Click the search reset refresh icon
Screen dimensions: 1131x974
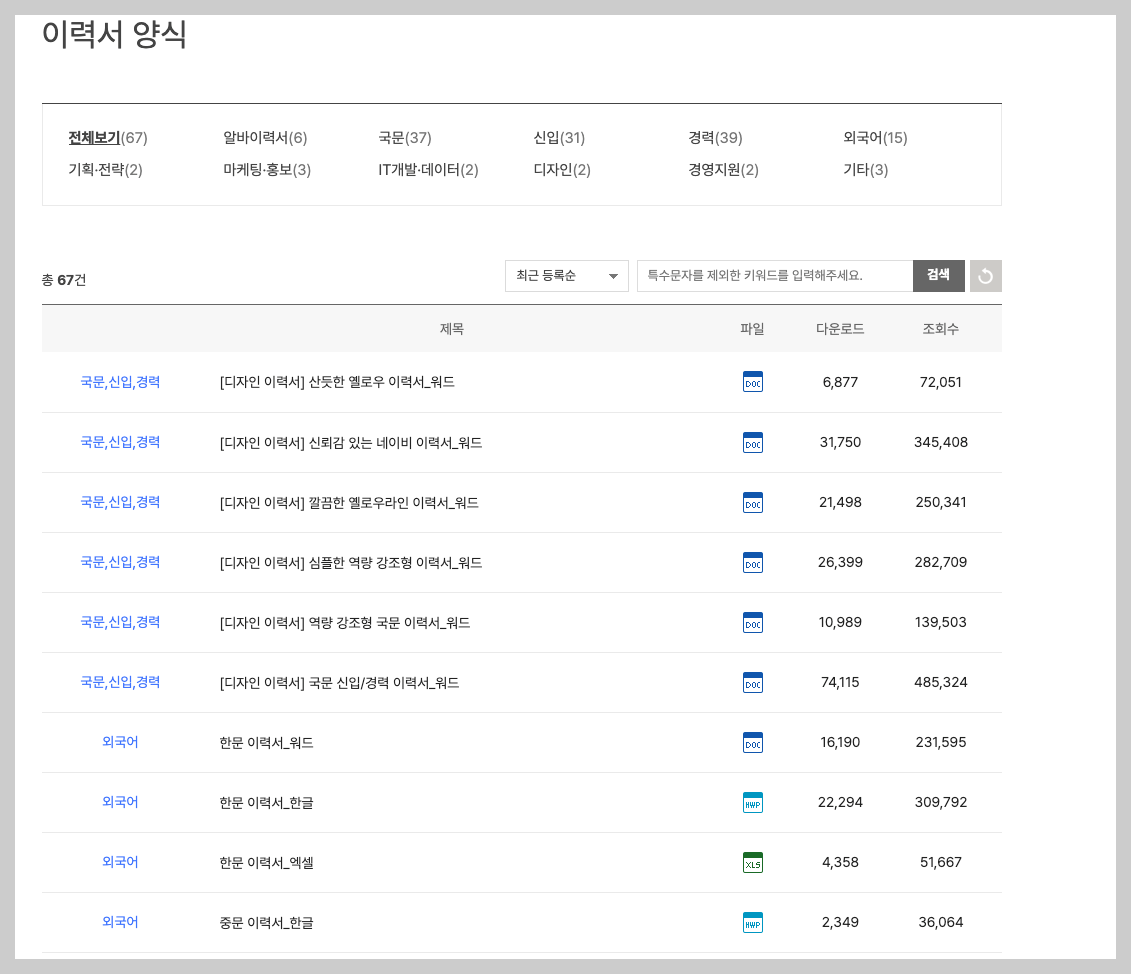pyautogui.click(x=985, y=275)
